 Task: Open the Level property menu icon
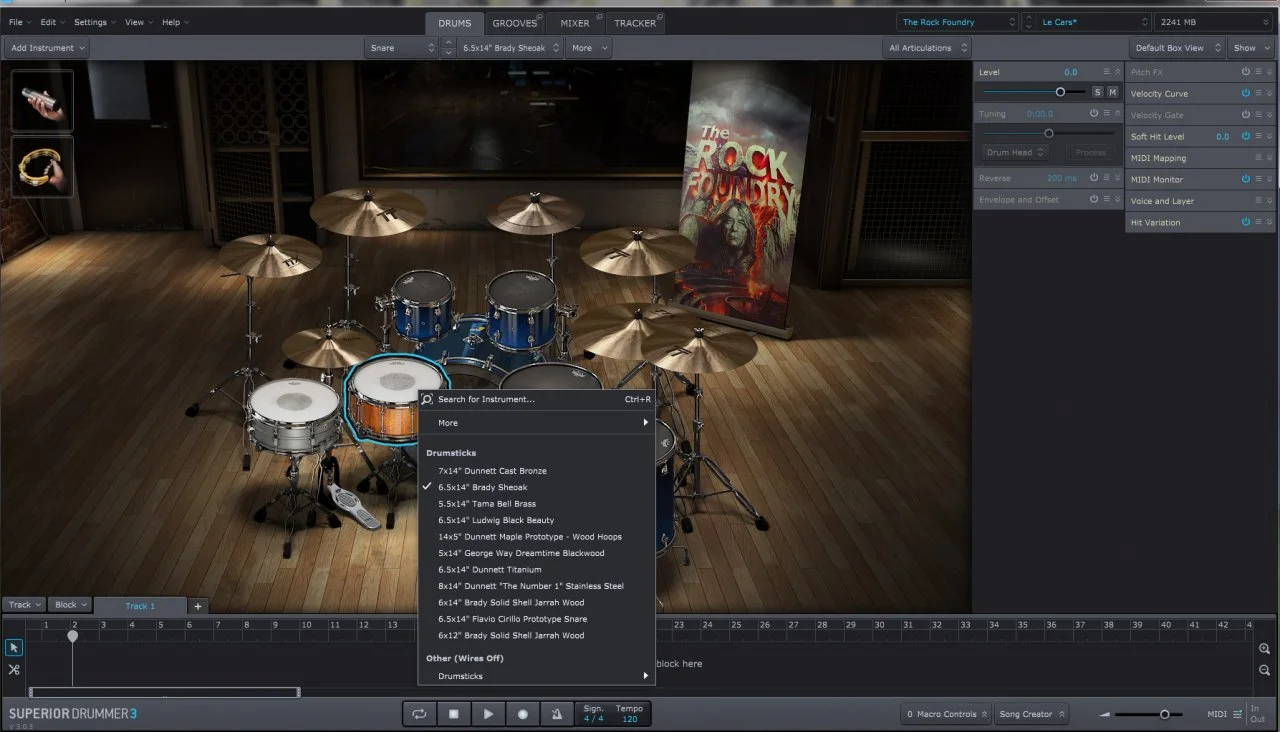point(1106,72)
